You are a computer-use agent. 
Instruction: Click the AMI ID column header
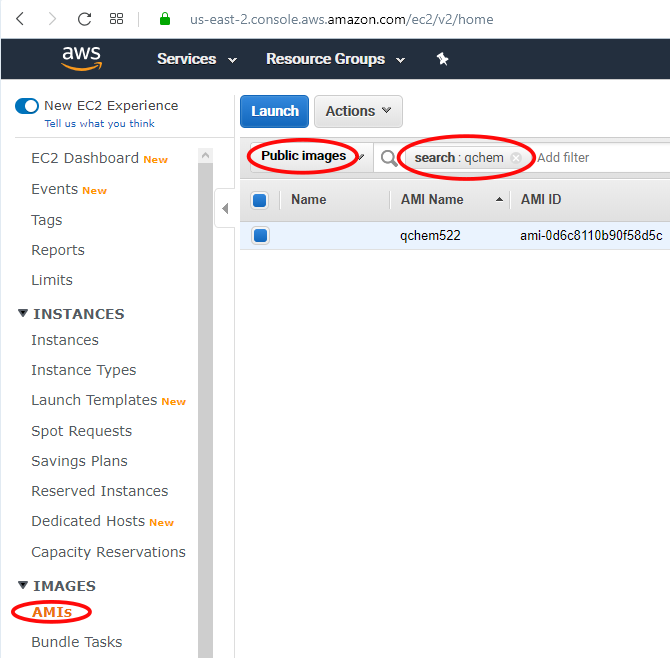541,200
